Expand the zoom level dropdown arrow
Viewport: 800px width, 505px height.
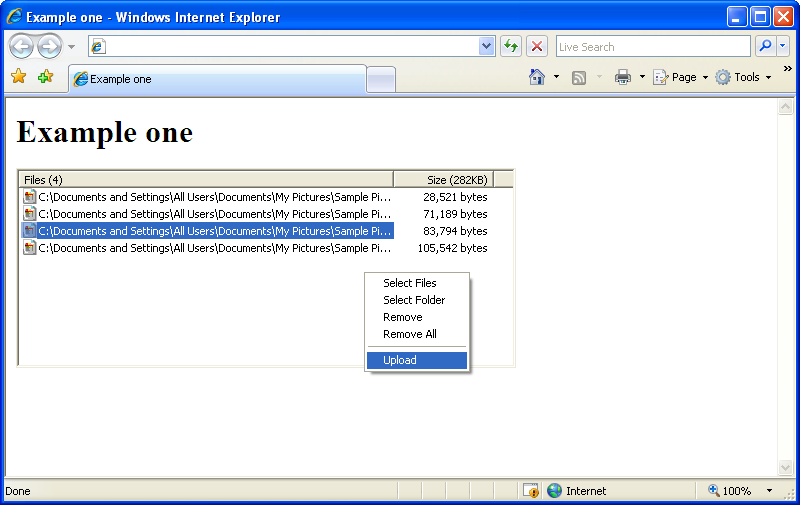coord(769,491)
